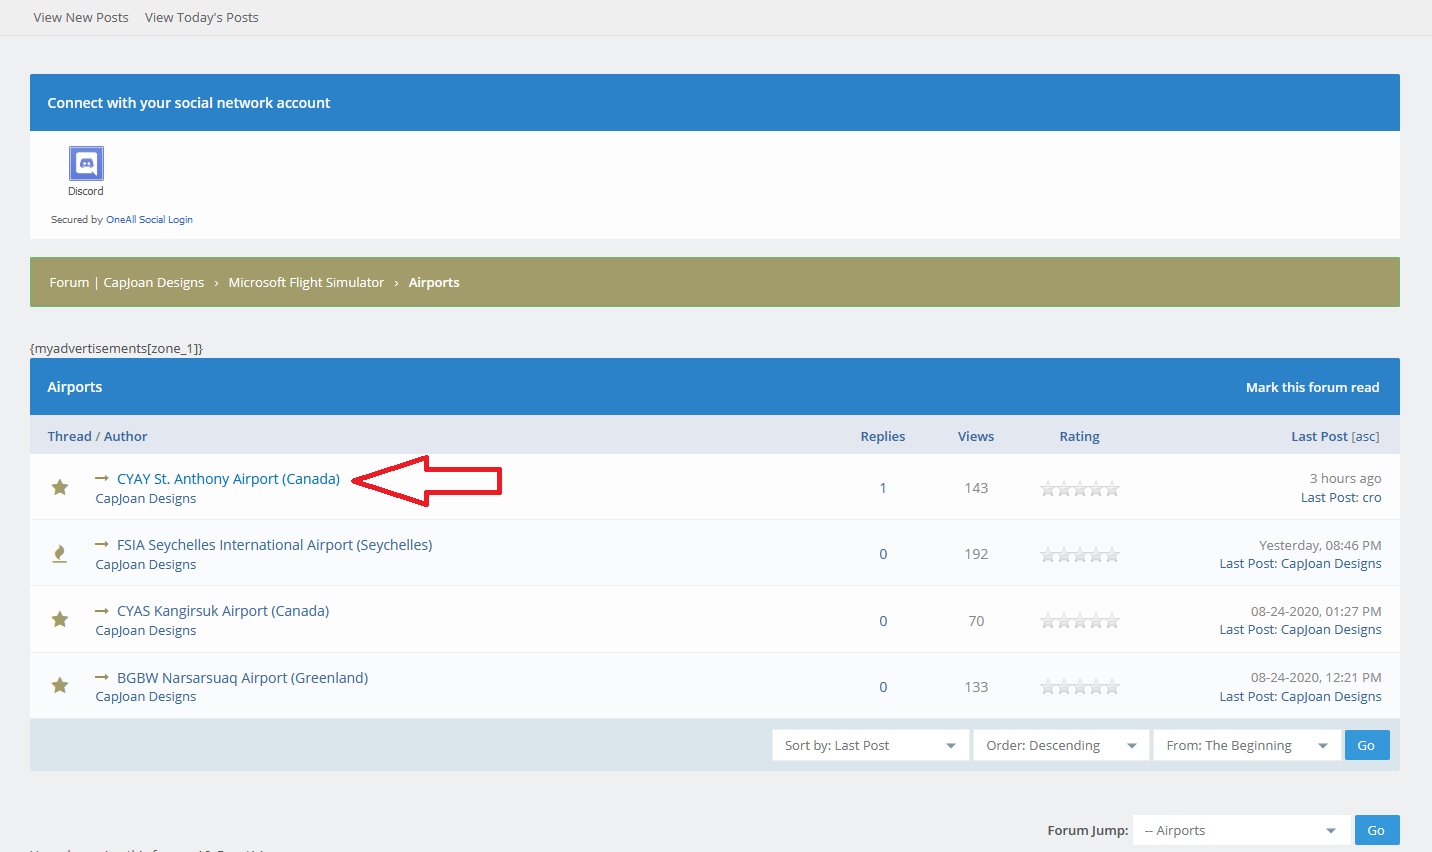The image size is (1432, 852).
Task: Open the From: The Beginning dropdown
Action: coord(1247,745)
